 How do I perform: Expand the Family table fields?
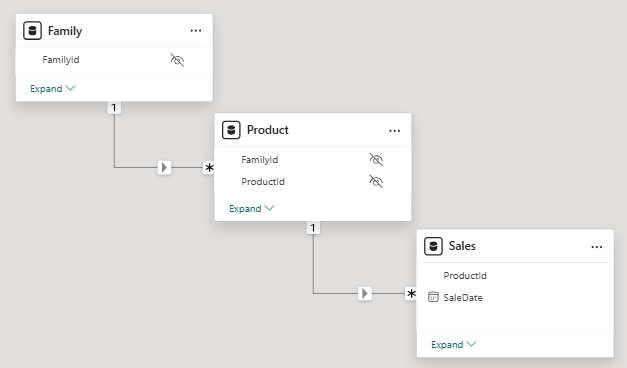[52, 88]
